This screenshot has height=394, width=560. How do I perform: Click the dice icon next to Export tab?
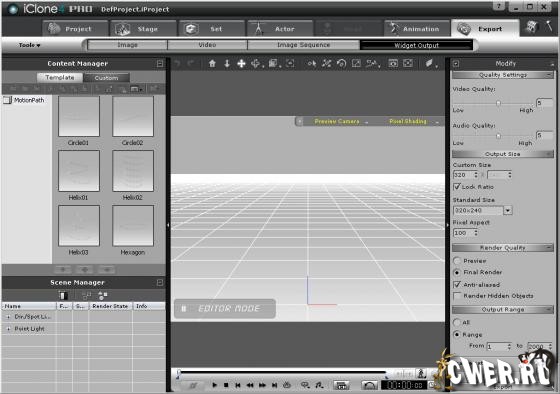pos(531,27)
